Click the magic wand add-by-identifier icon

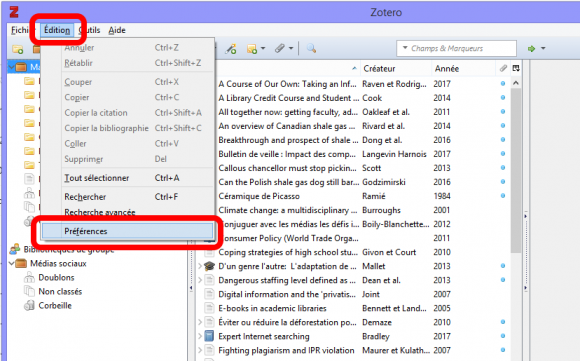(x=231, y=48)
